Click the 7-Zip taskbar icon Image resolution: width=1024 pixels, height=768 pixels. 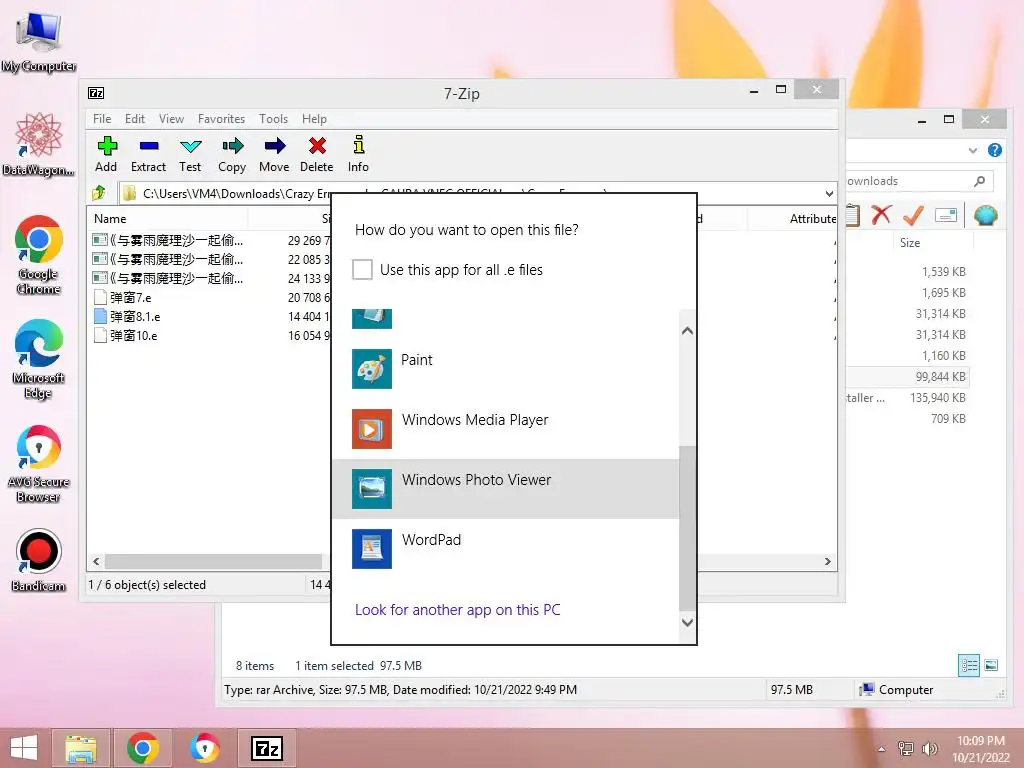[267, 748]
